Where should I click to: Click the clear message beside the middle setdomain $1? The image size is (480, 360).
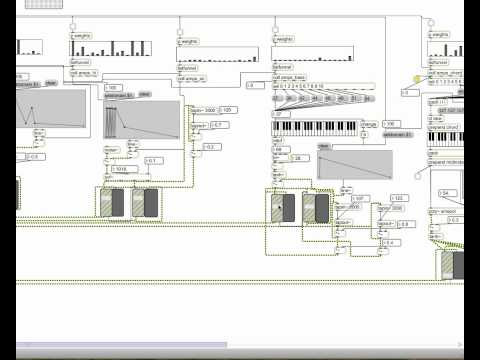[x=145, y=94]
